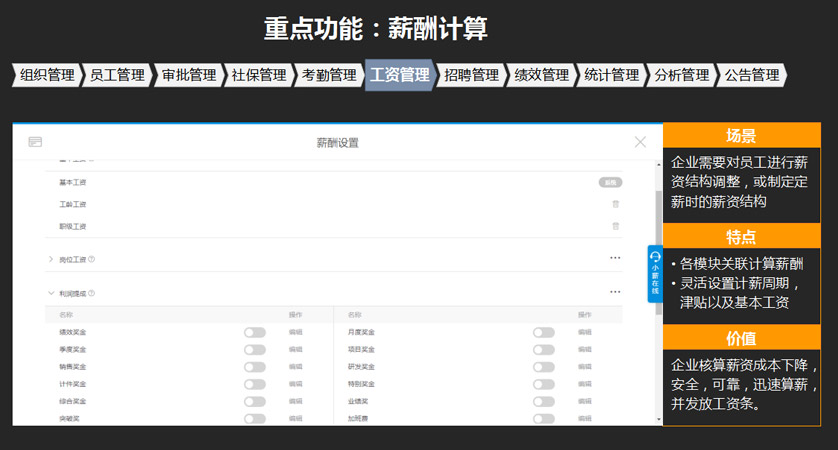Turn on the 月度奖金 switch

pyautogui.click(x=544, y=332)
